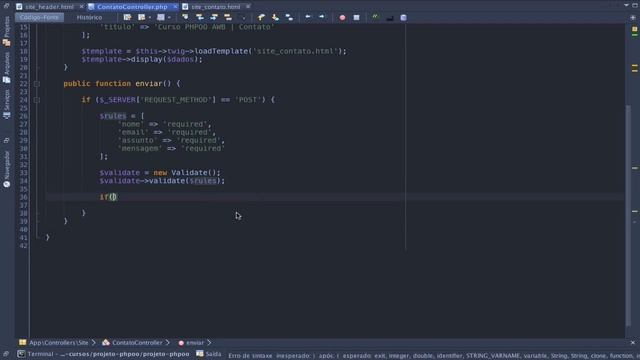
Task: Select the Código-Fonte view button
Action: 39,18
